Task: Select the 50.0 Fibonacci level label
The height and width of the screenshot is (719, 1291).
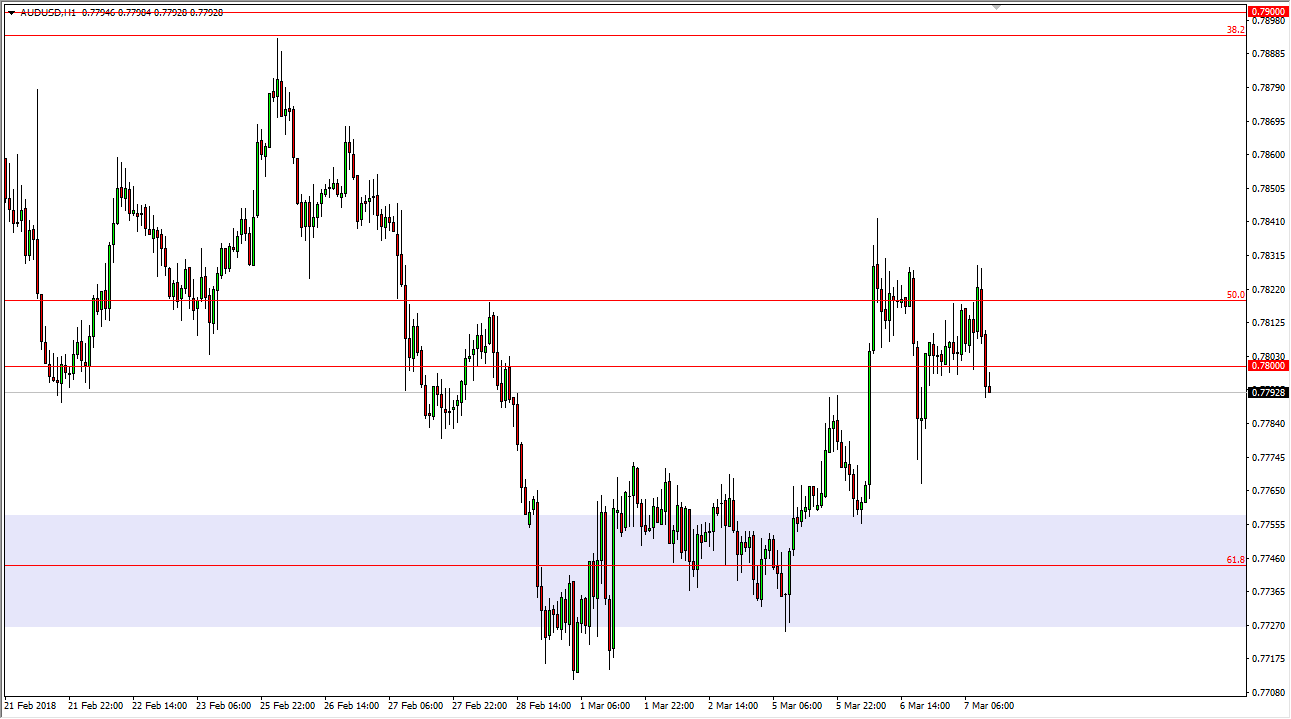Action: tap(1236, 295)
